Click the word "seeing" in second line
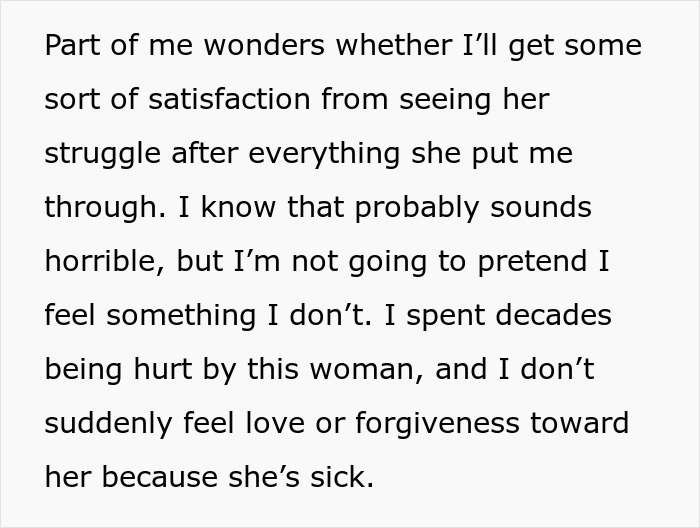Viewport: 700px width, 528px height. coord(445,100)
